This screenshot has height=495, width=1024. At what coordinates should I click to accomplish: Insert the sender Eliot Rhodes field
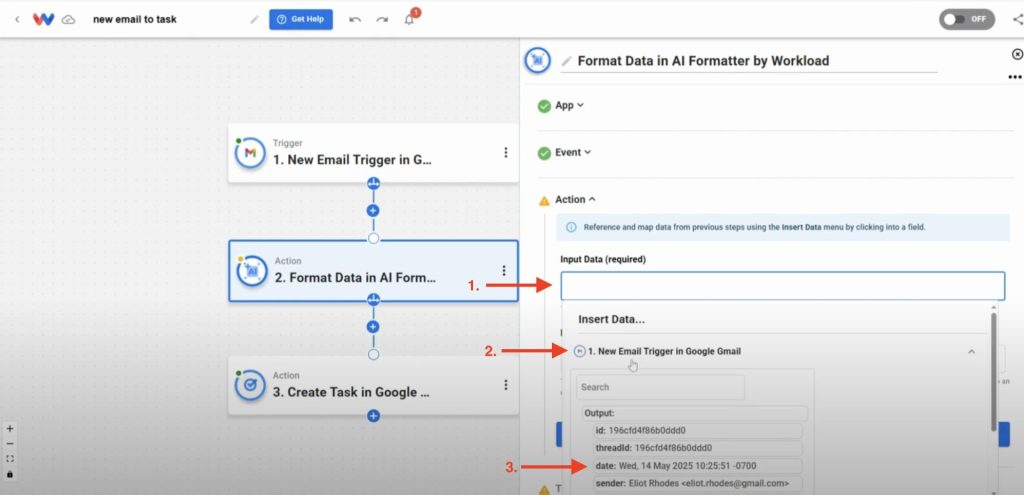coord(697,484)
